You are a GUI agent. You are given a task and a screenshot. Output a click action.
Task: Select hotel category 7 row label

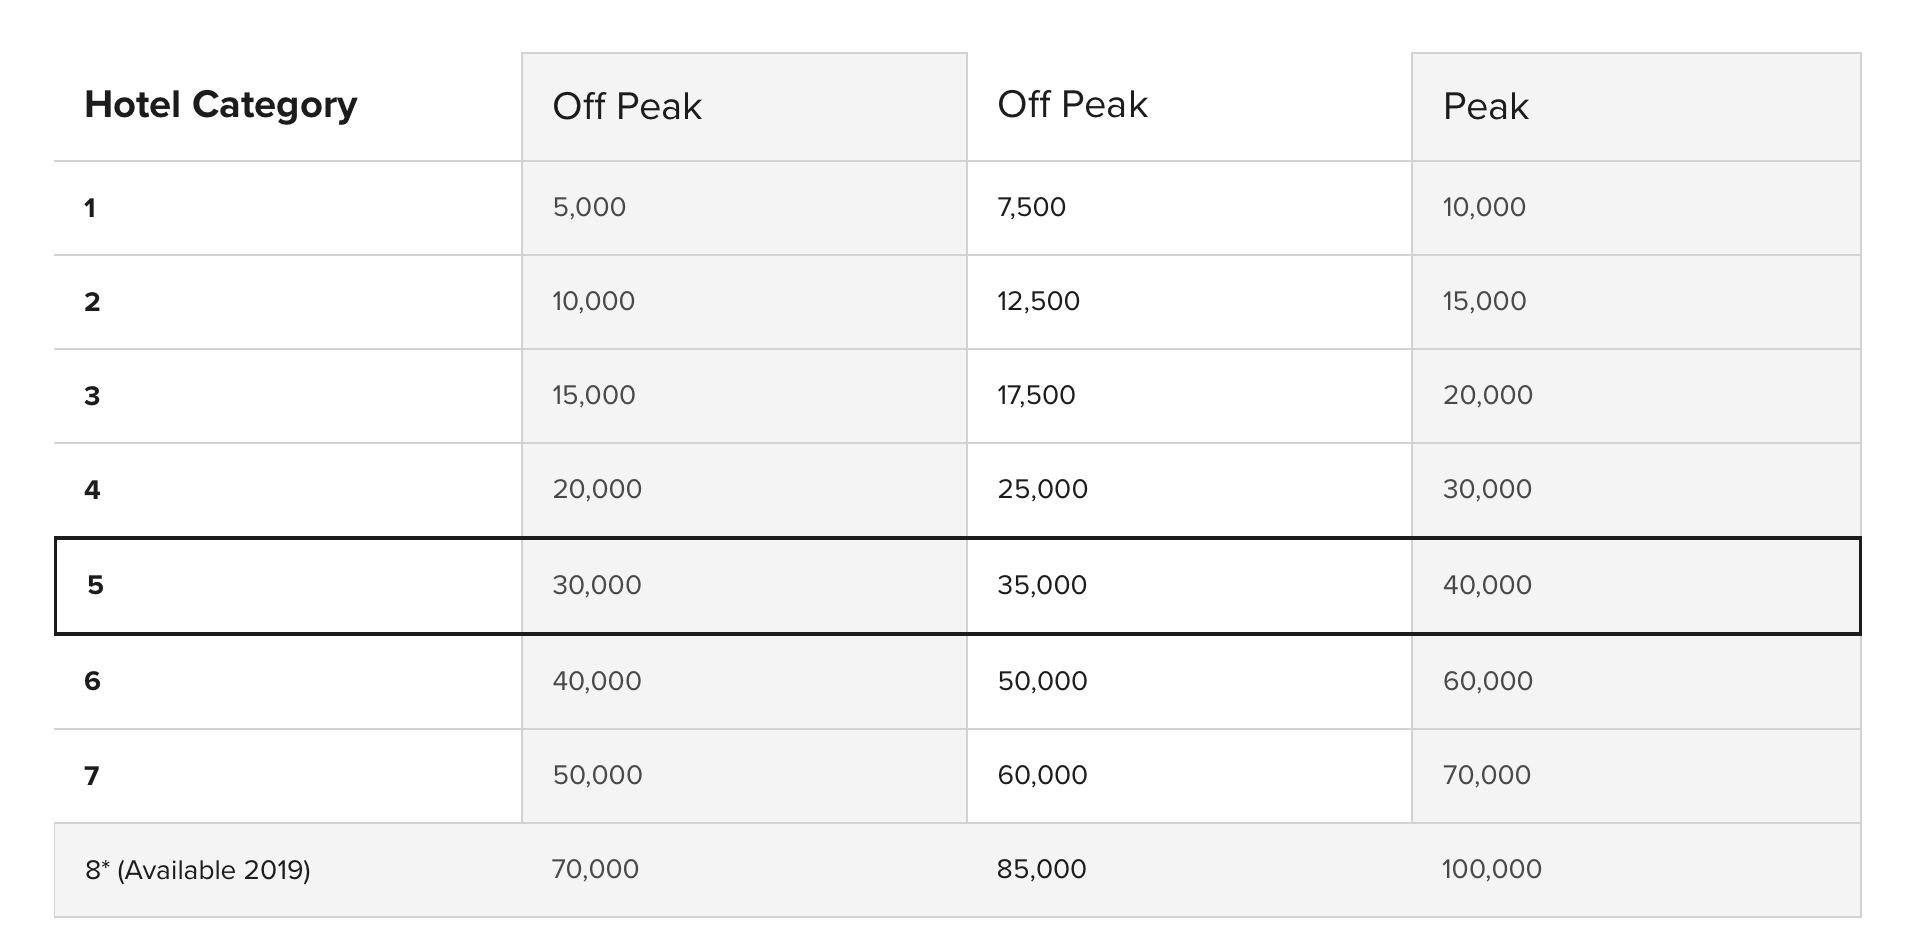pos(92,776)
